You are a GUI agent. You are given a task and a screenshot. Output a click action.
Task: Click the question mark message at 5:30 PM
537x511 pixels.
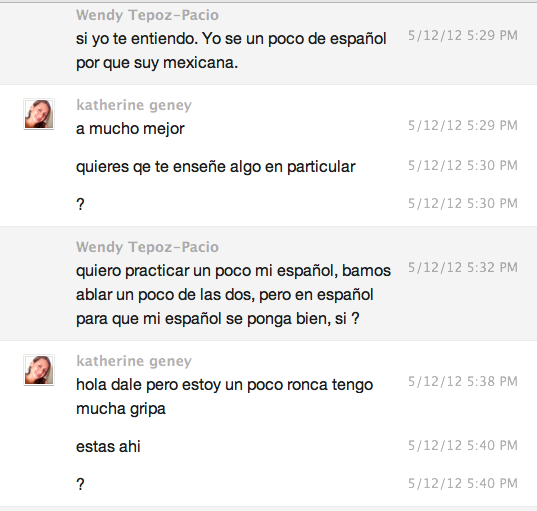80,204
